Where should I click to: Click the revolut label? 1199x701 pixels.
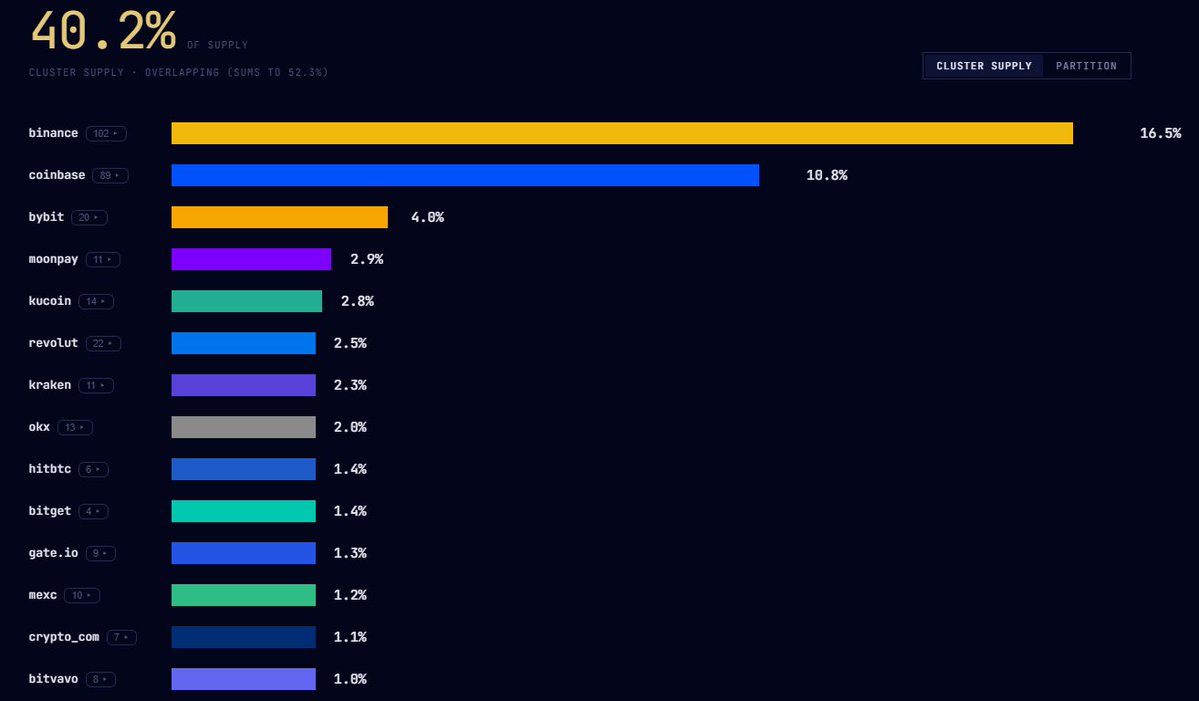(54, 343)
